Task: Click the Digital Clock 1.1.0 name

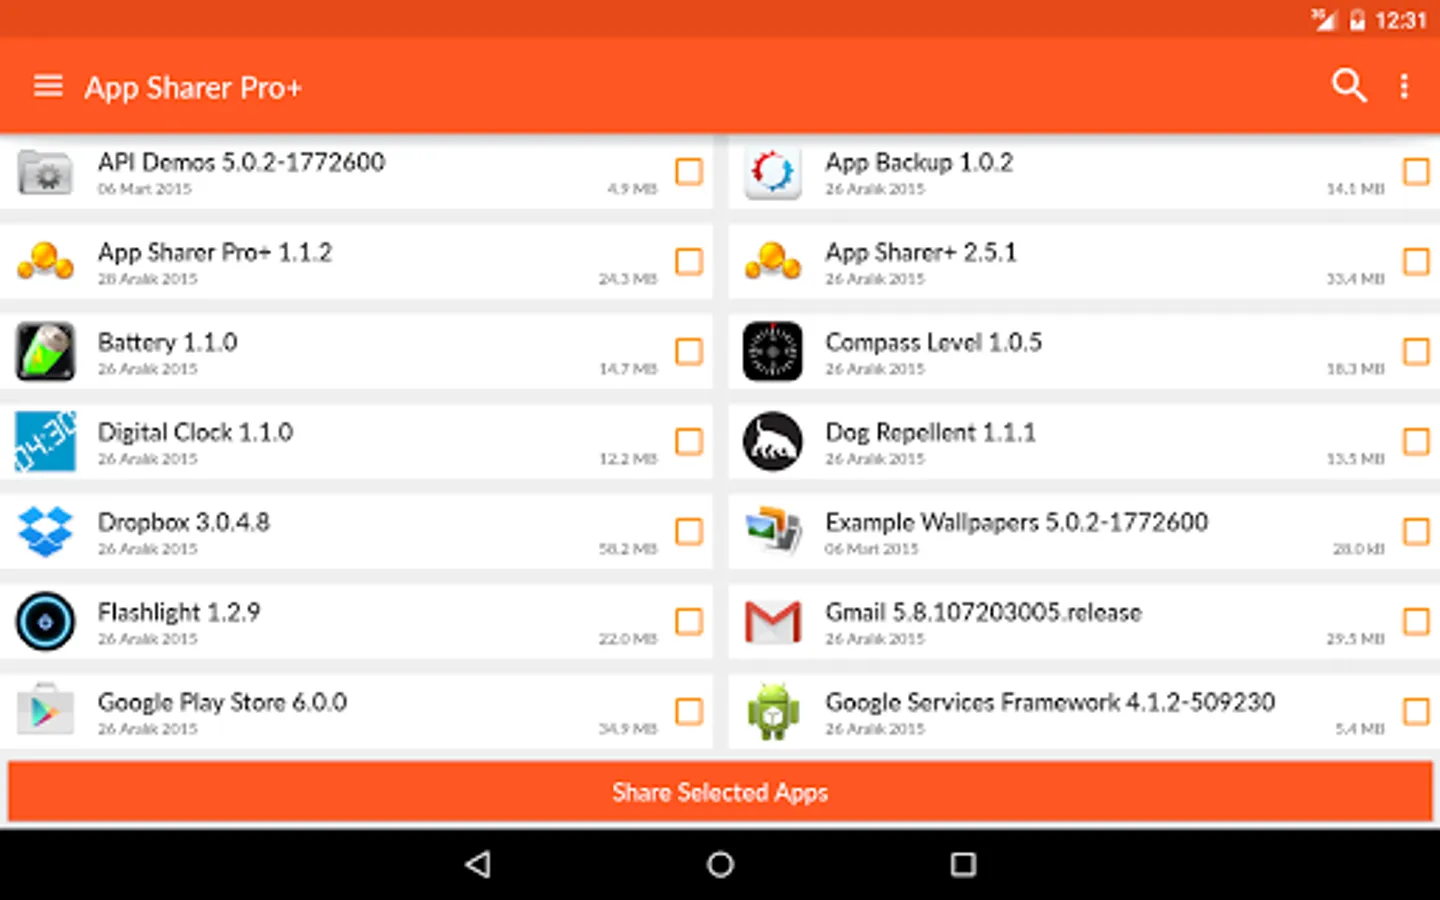Action: point(195,432)
